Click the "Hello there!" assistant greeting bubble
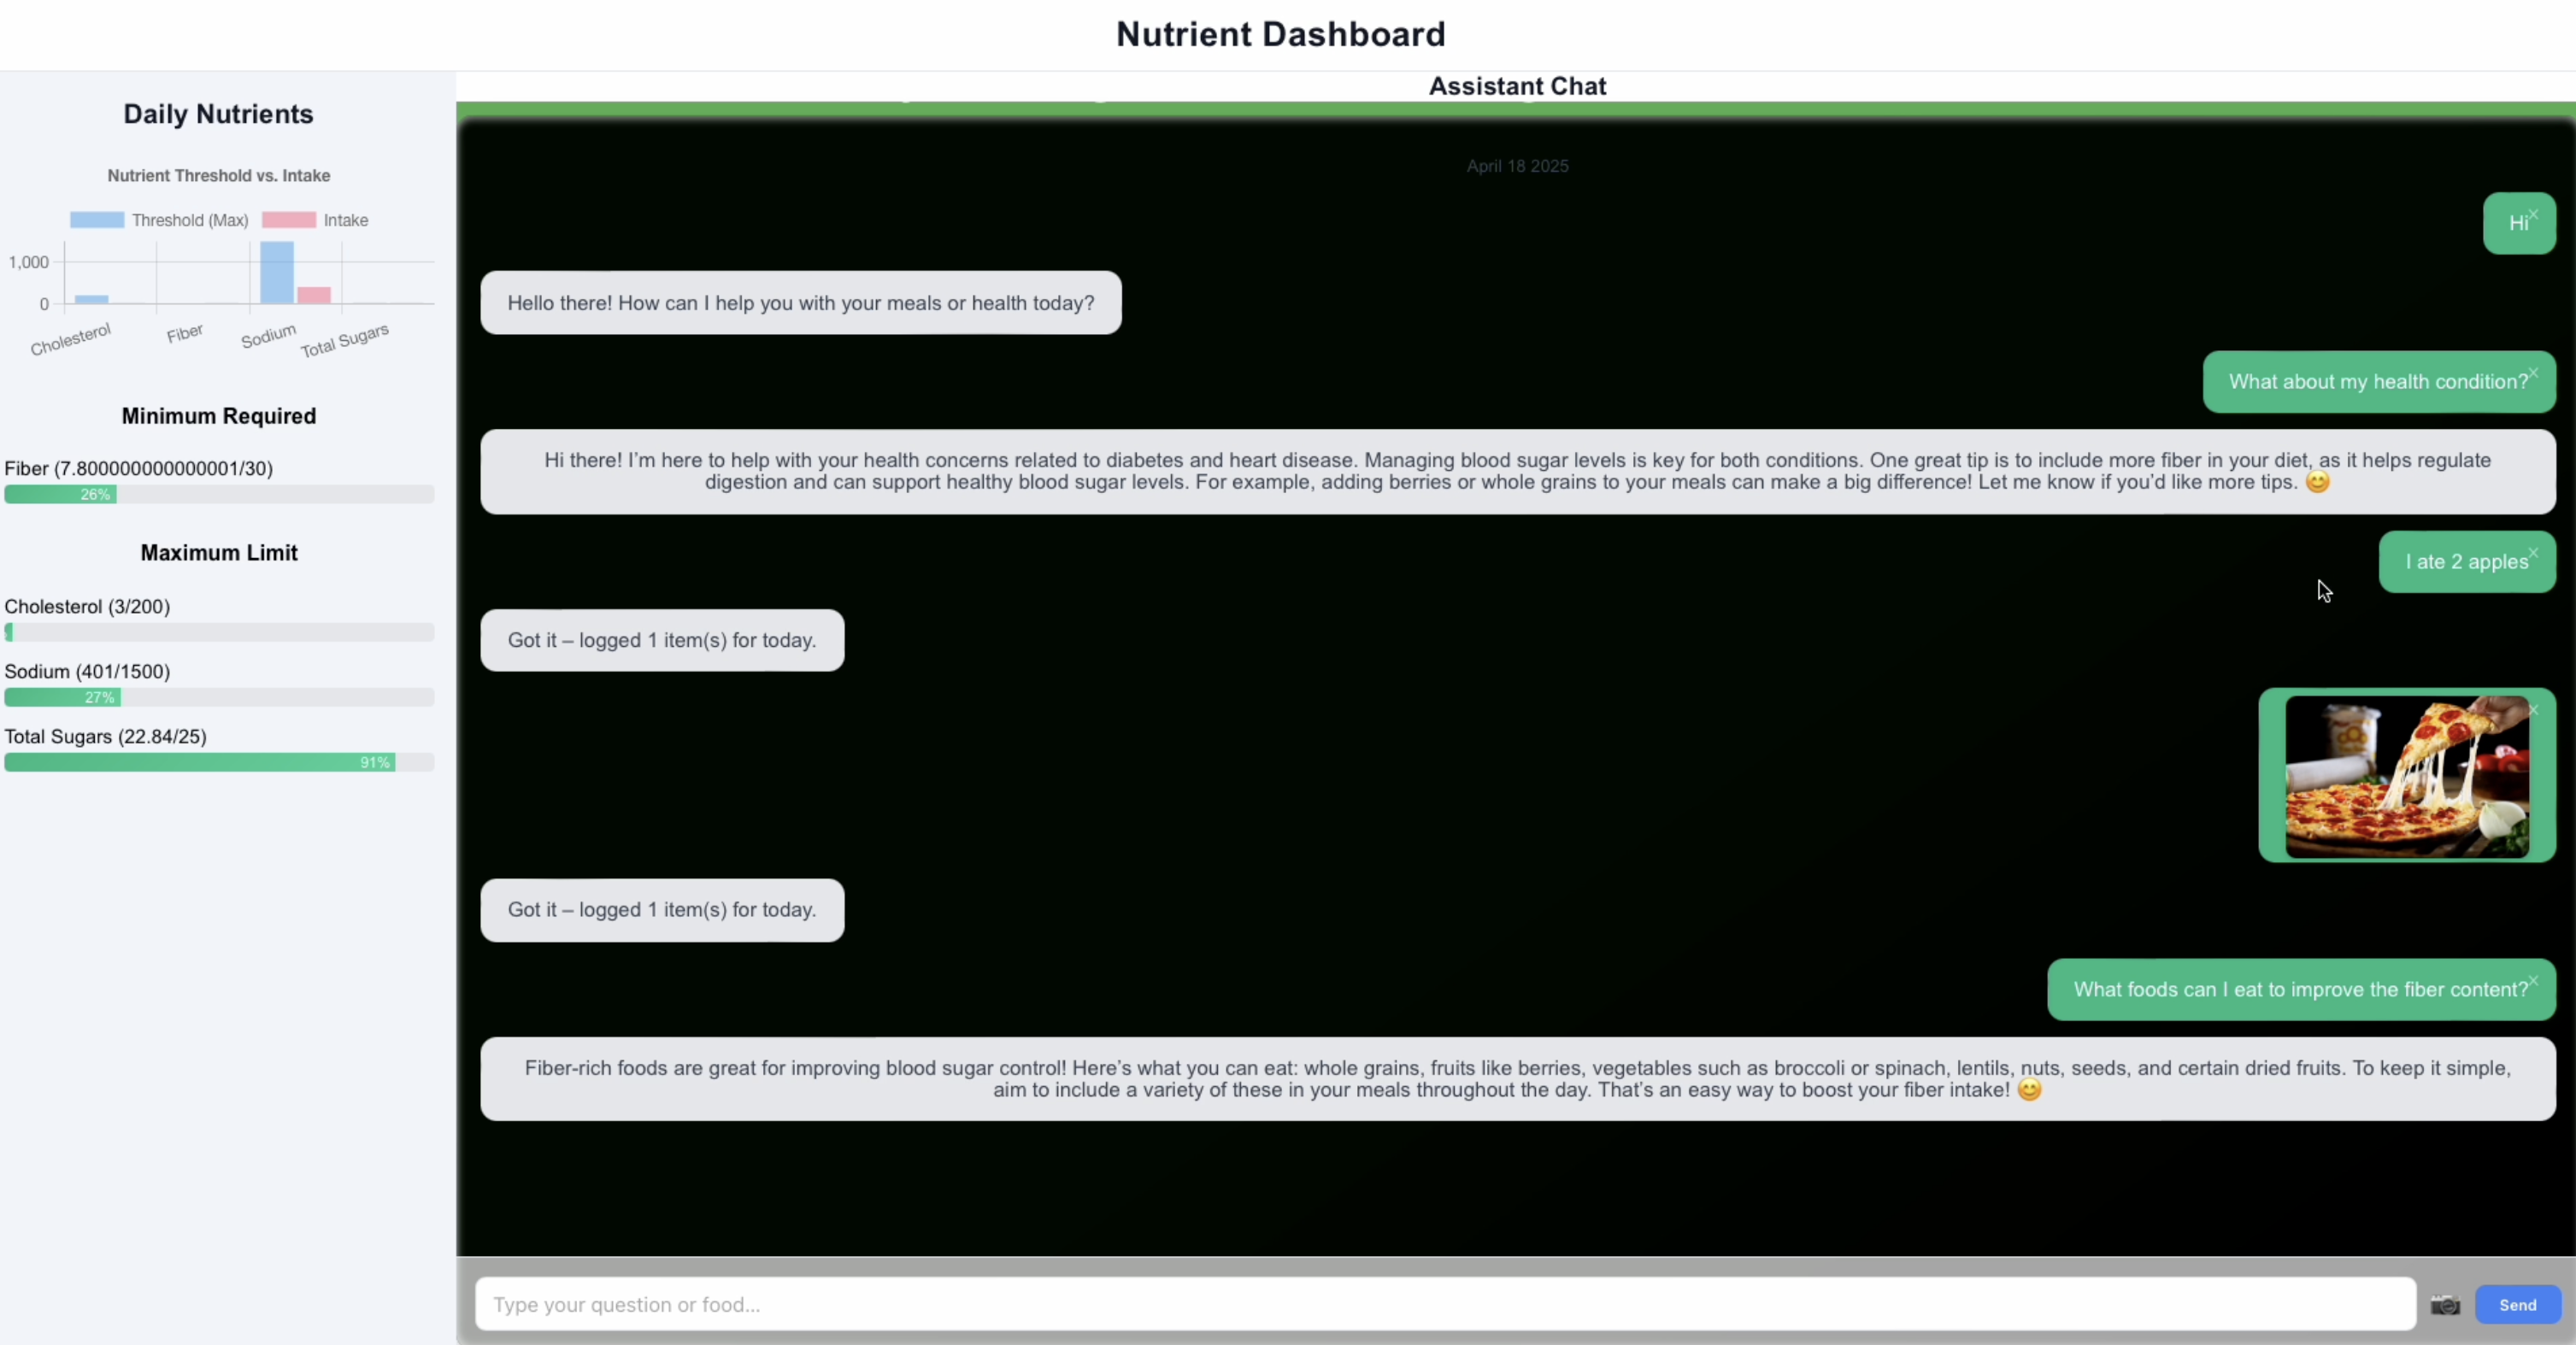Viewport: 2576px width, 1345px height. (800, 303)
